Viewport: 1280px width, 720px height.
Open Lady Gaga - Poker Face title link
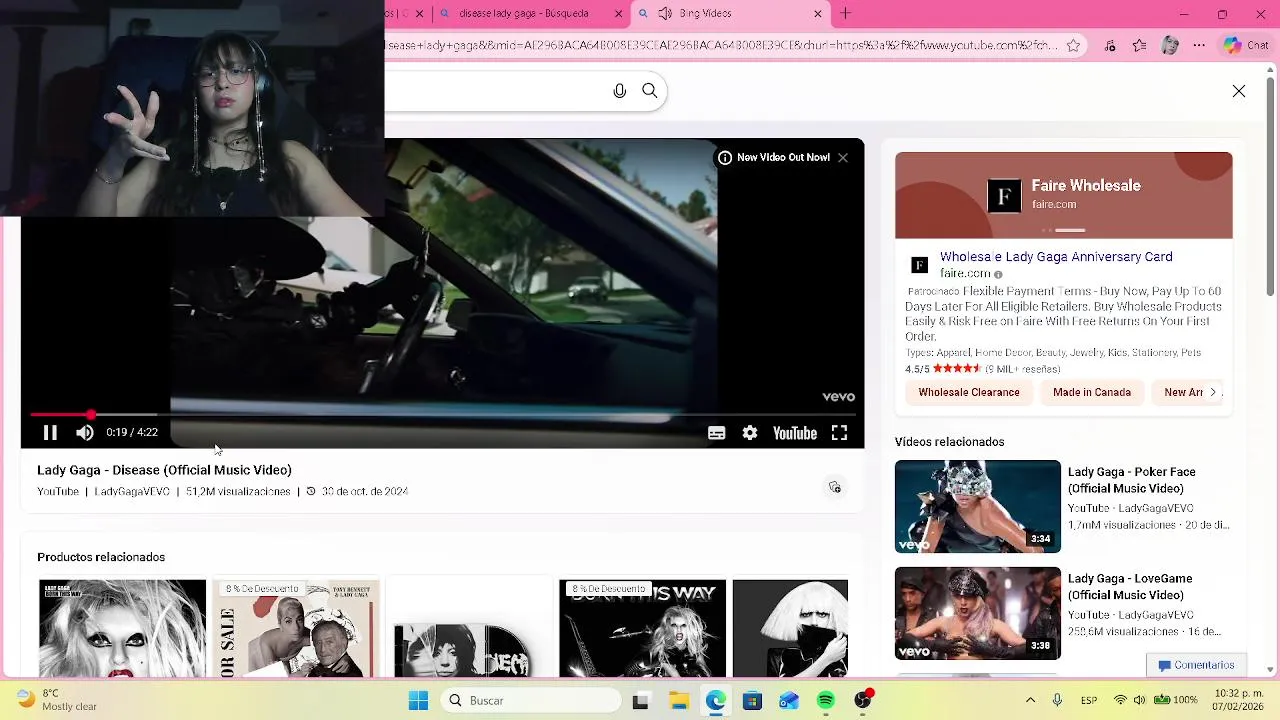[x=1131, y=480]
